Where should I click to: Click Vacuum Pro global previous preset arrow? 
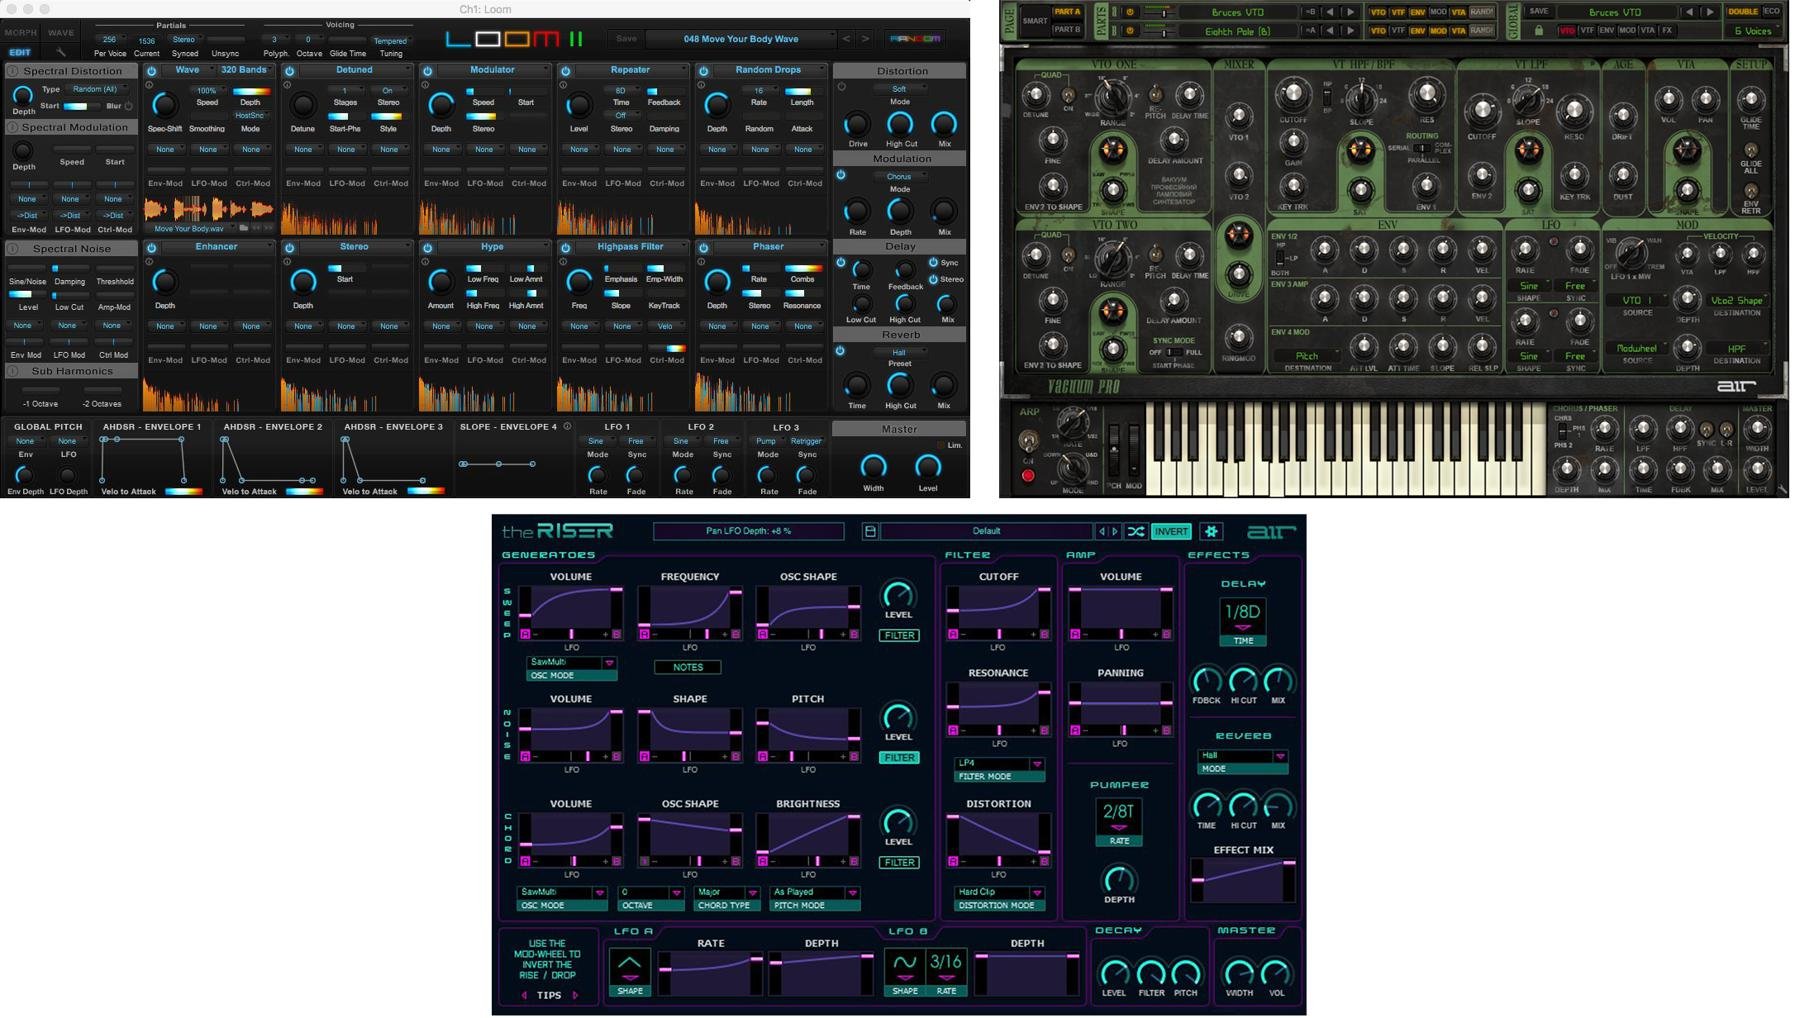(x=1690, y=12)
